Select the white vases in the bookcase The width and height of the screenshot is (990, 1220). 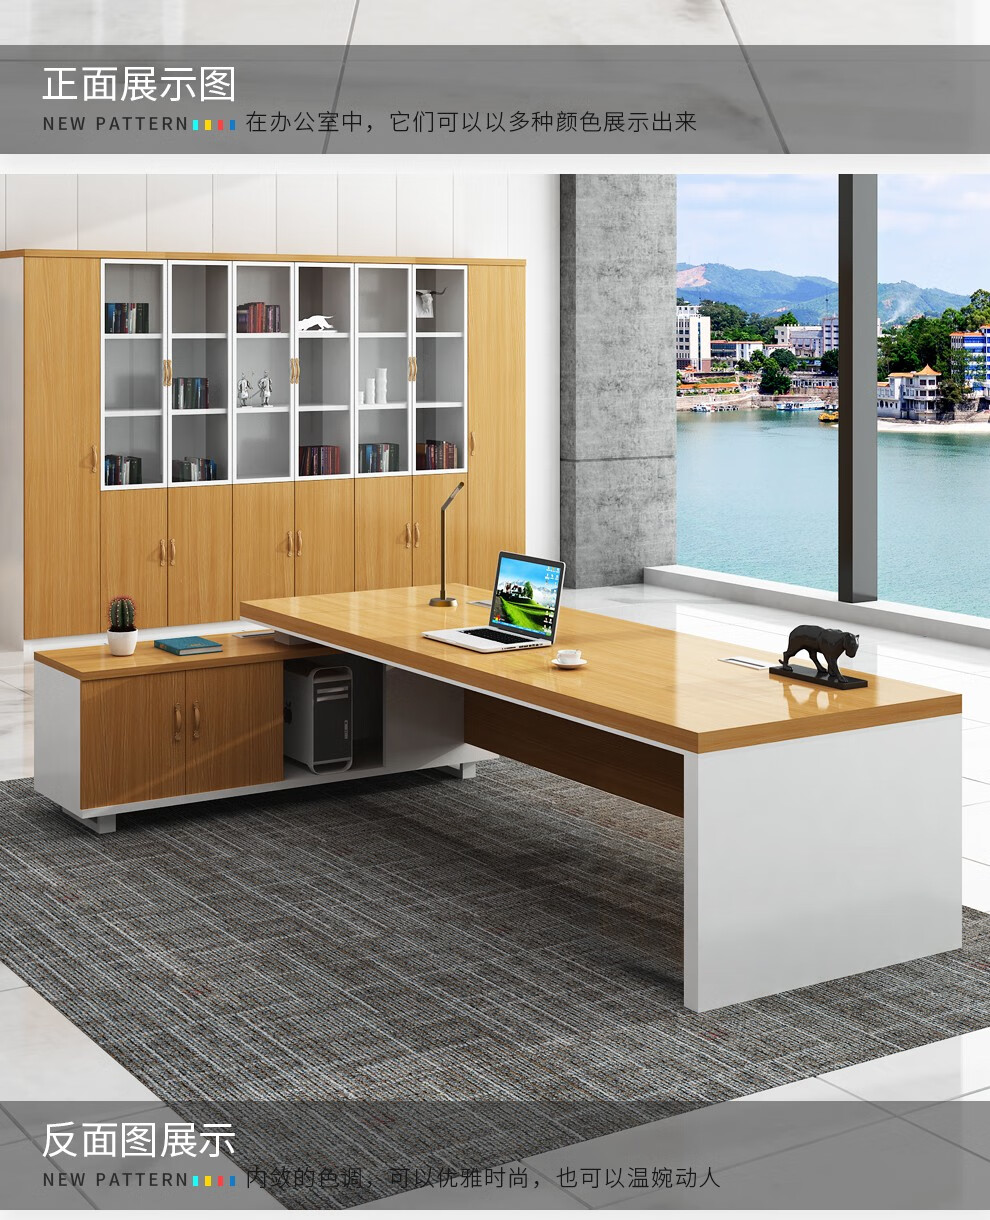coord(376,387)
